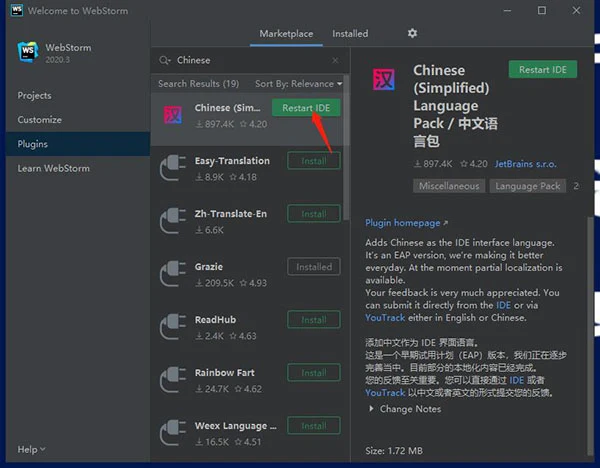The image size is (600, 468).
Task: Select the ReadHub plugin name
Action: click(215, 320)
